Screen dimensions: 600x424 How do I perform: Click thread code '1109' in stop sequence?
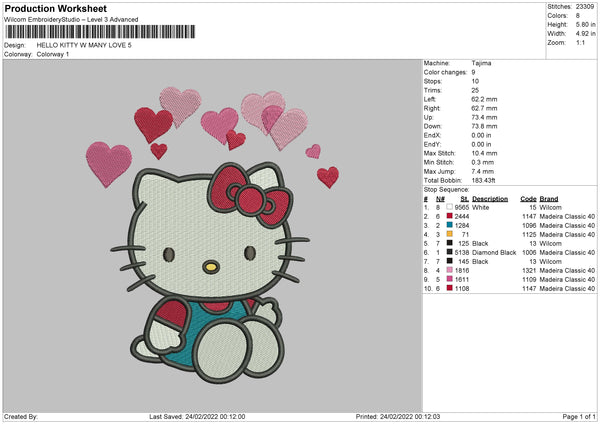pyautogui.click(x=529, y=279)
